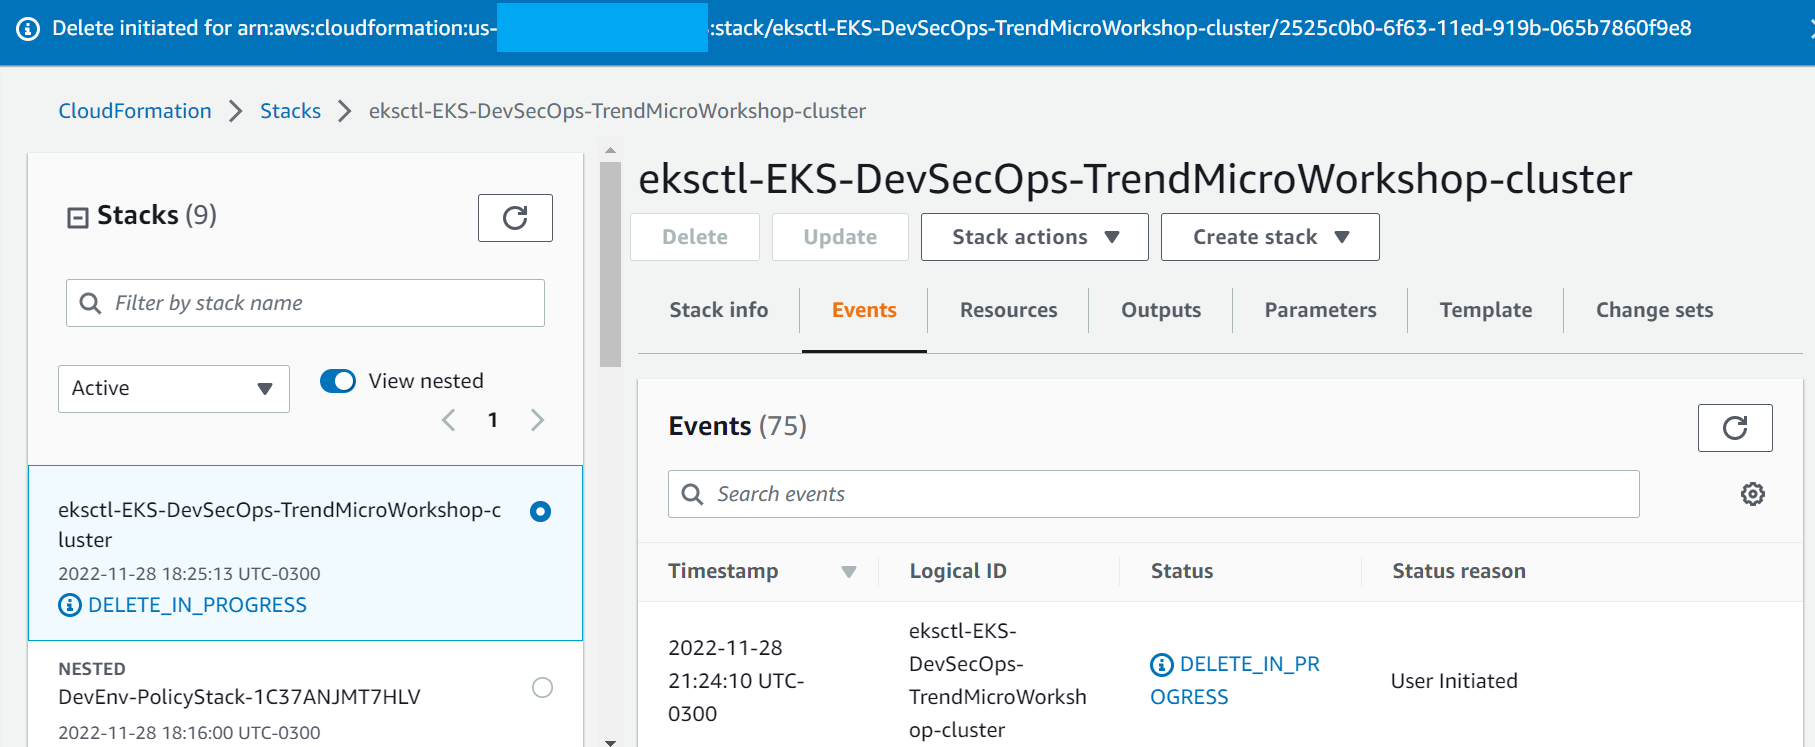Select the DevEnv-PolicyStack nested stack radio
The image size is (1815, 747).
[x=542, y=688]
